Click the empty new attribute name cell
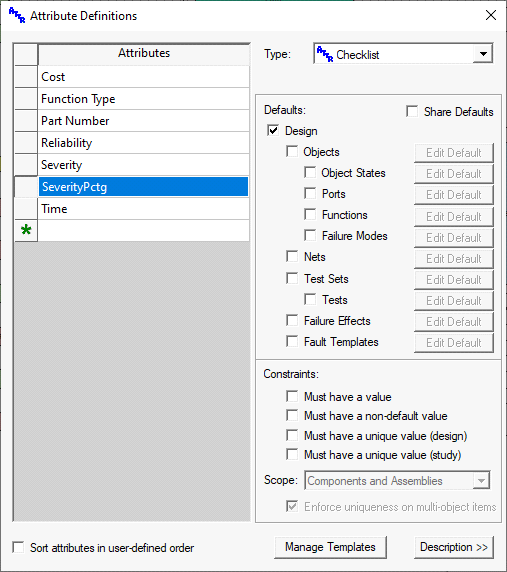Image resolution: width=507 pixels, height=572 pixels. [144, 231]
